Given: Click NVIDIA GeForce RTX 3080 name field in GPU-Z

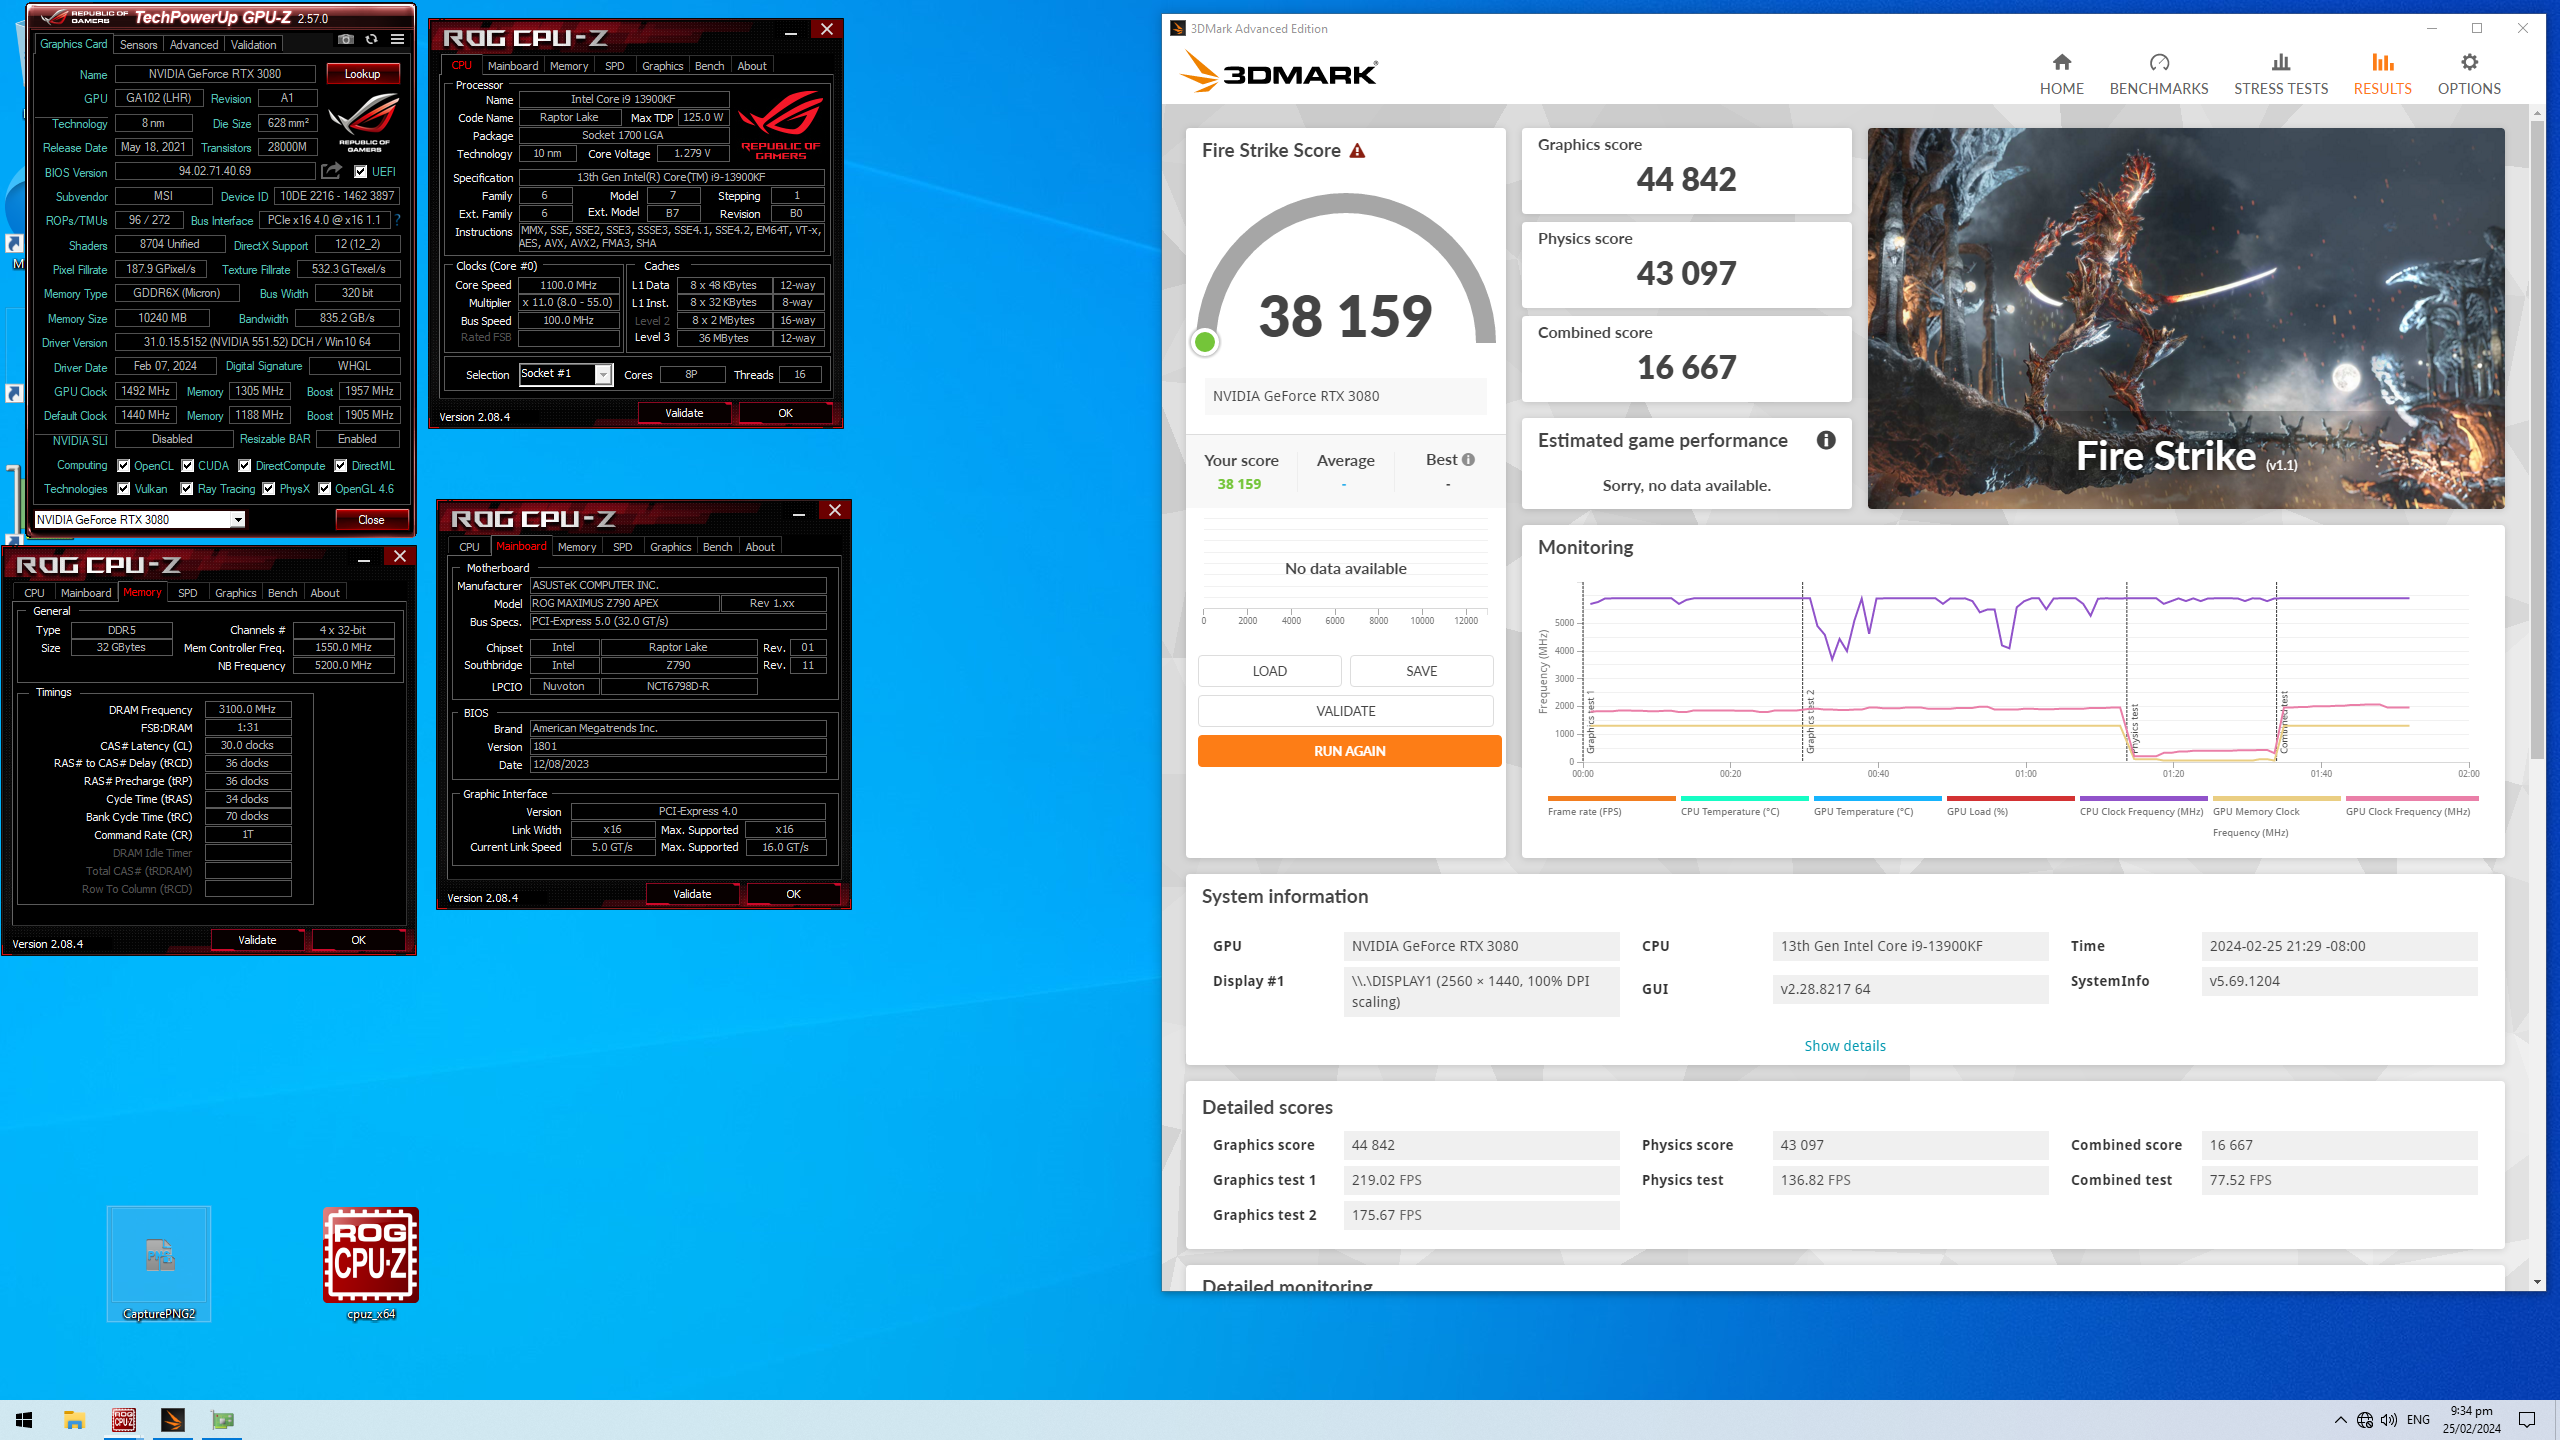Looking at the screenshot, I should pos(215,74).
